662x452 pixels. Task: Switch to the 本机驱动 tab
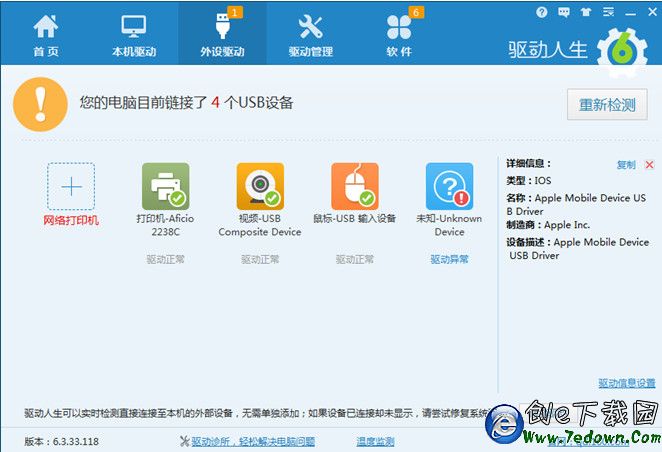point(134,35)
